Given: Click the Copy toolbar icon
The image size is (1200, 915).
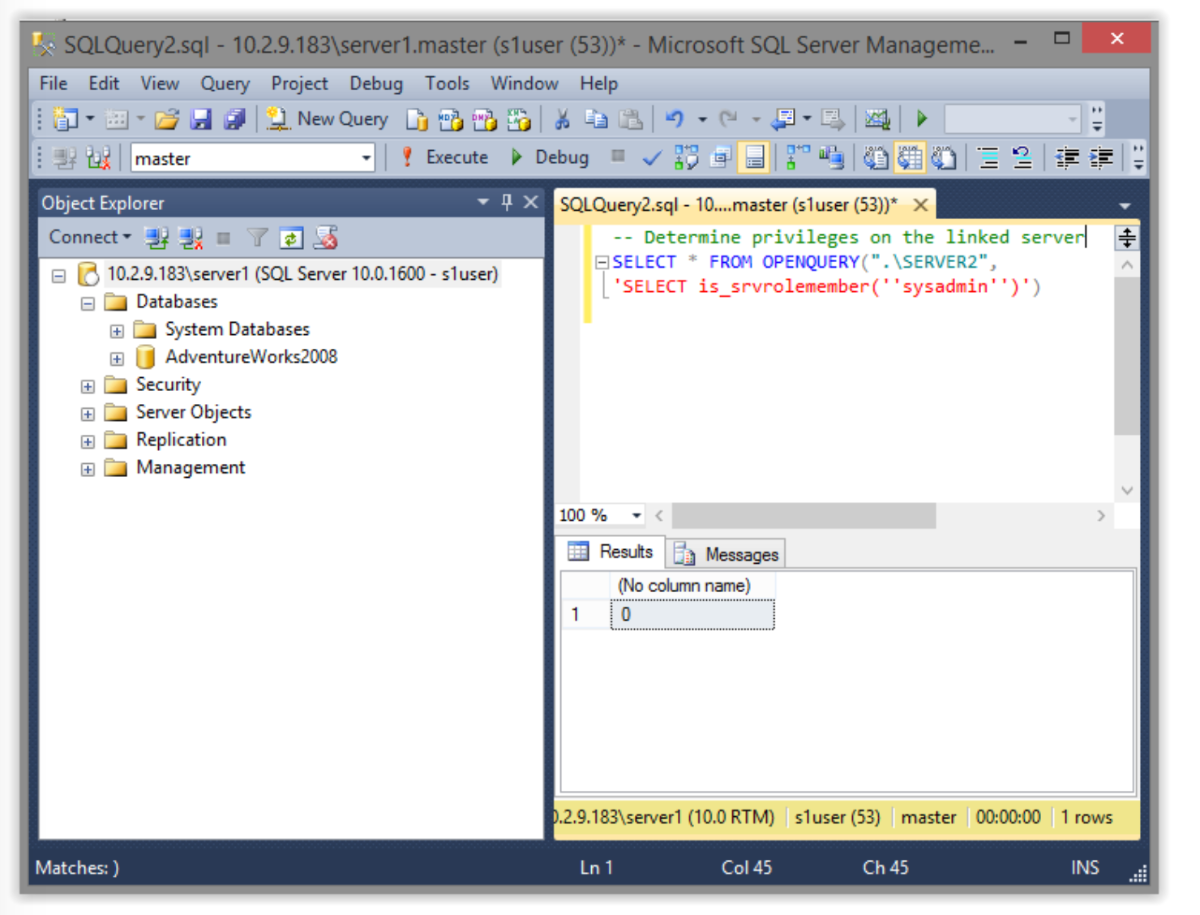Looking at the screenshot, I should [596, 120].
